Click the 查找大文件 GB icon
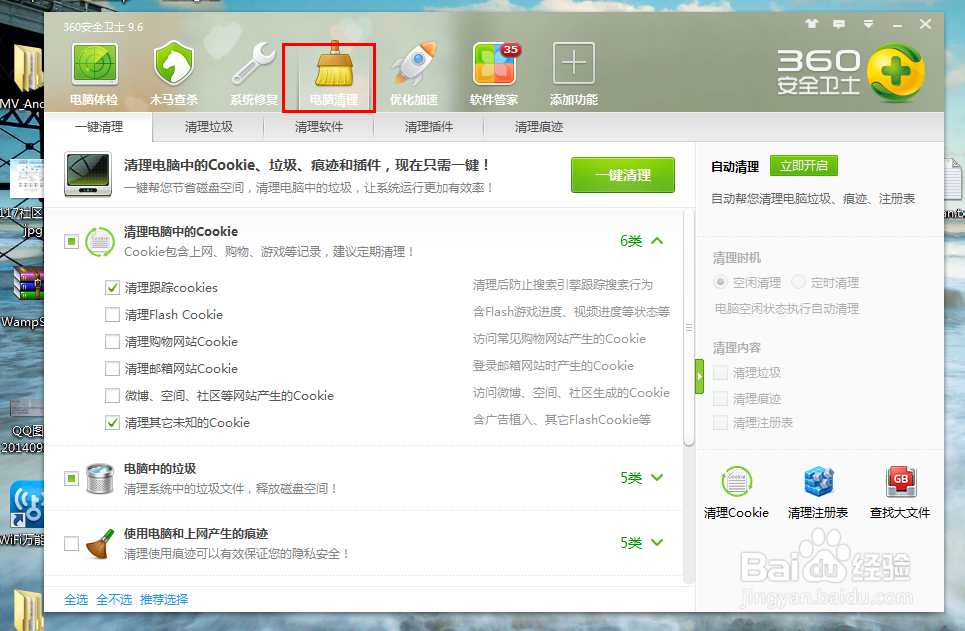Image resolution: width=965 pixels, height=631 pixels. pyautogui.click(x=900, y=481)
